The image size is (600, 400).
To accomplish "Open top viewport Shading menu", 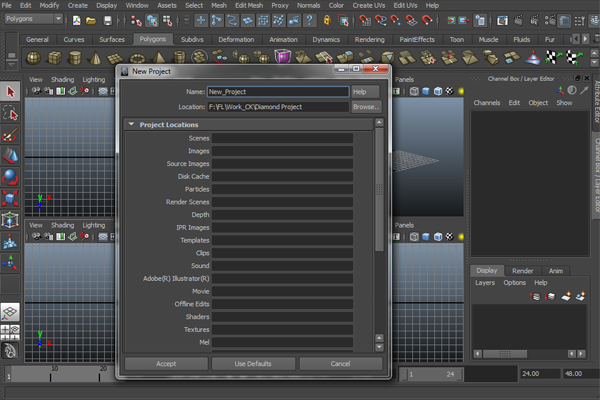I will pyautogui.click(x=62, y=79).
